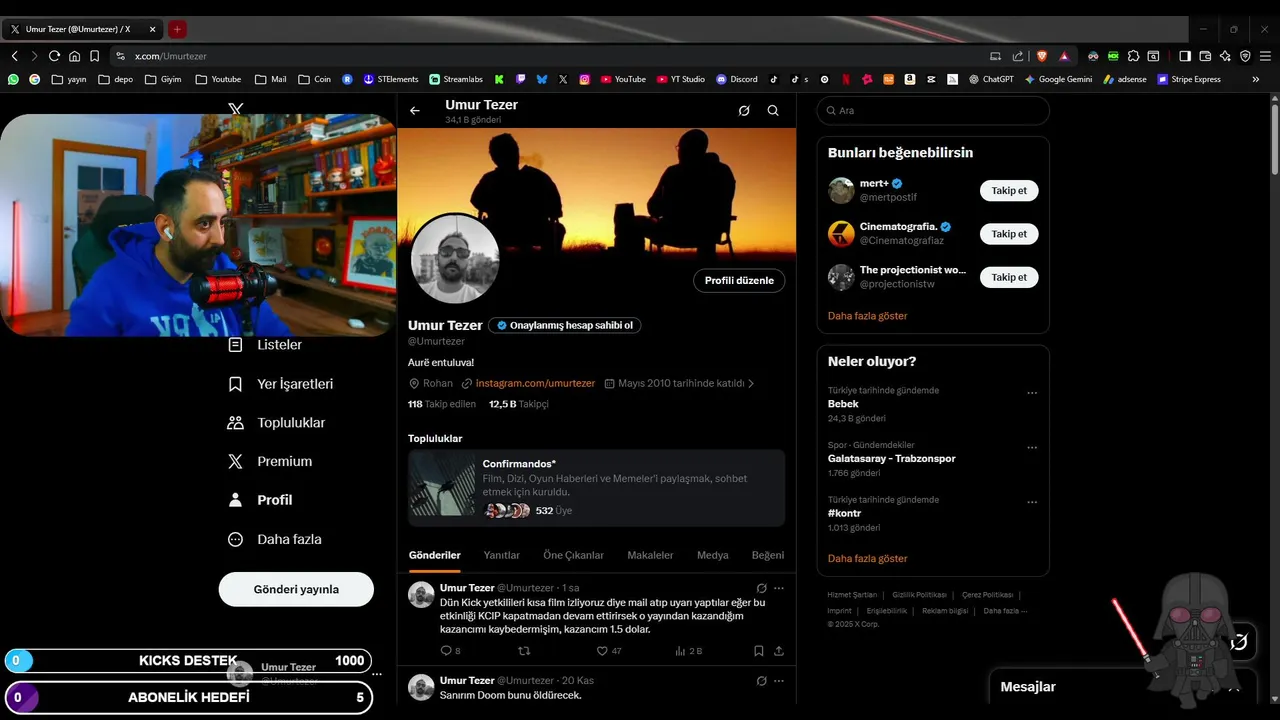Follow Cinematografia. with Takip et
This screenshot has height=720, width=1280.
pos(1009,234)
